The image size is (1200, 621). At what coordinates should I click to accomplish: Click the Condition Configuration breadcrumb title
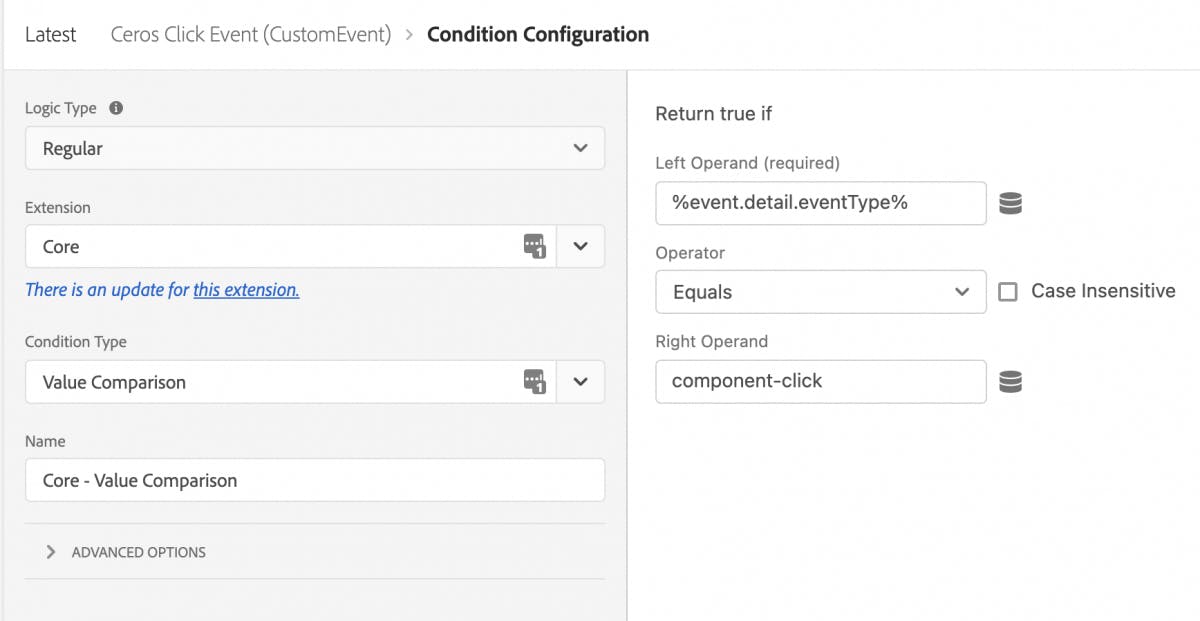[x=537, y=34]
